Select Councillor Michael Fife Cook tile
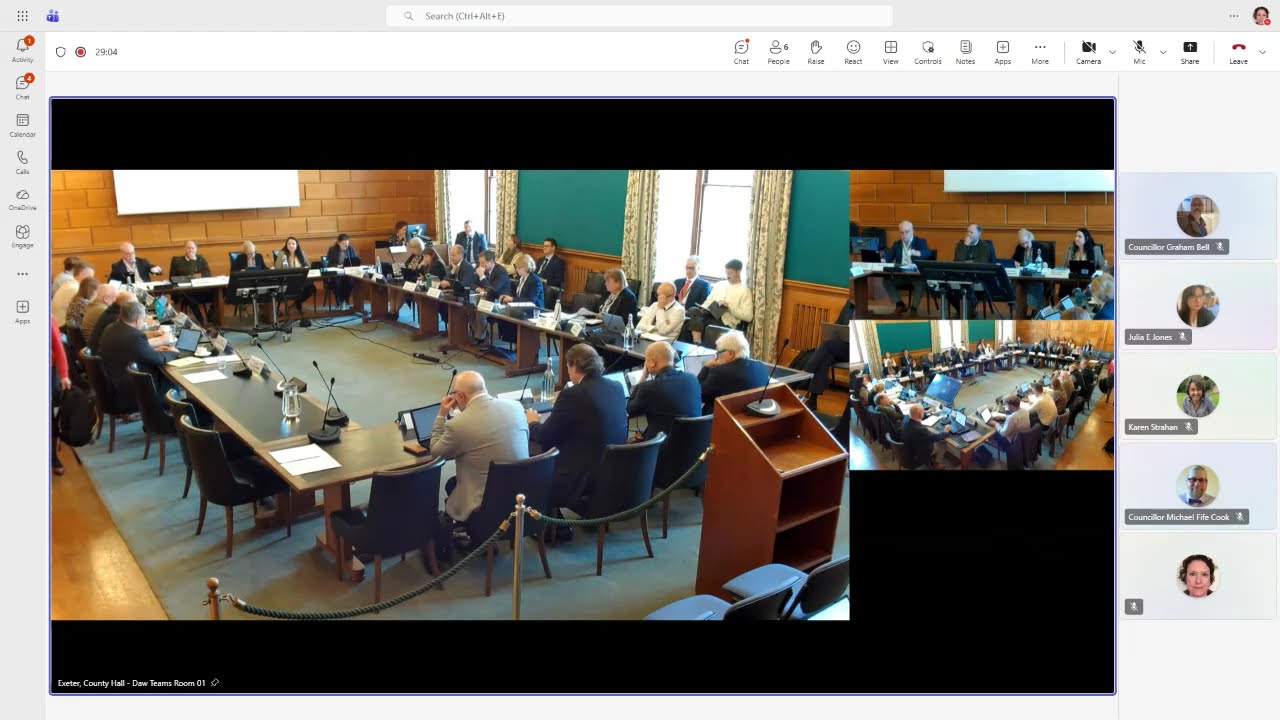The height and width of the screenshot is (720, 1280). (1197, 485)
